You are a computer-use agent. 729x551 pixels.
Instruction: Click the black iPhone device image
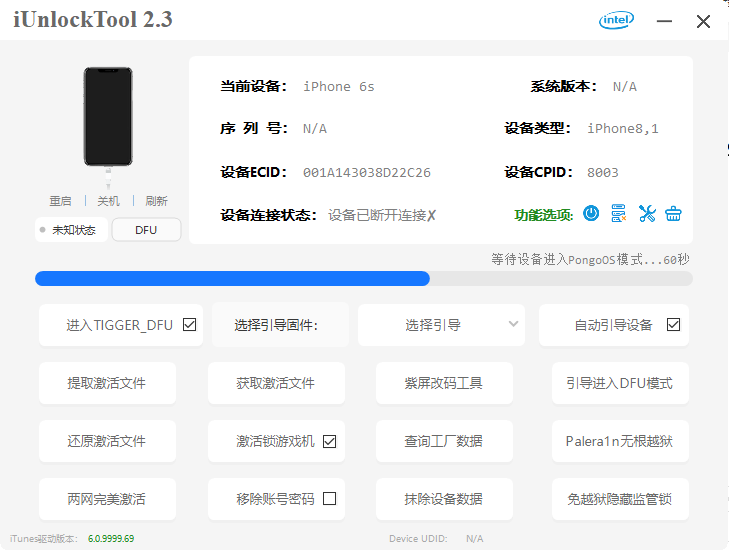[108, 116]
